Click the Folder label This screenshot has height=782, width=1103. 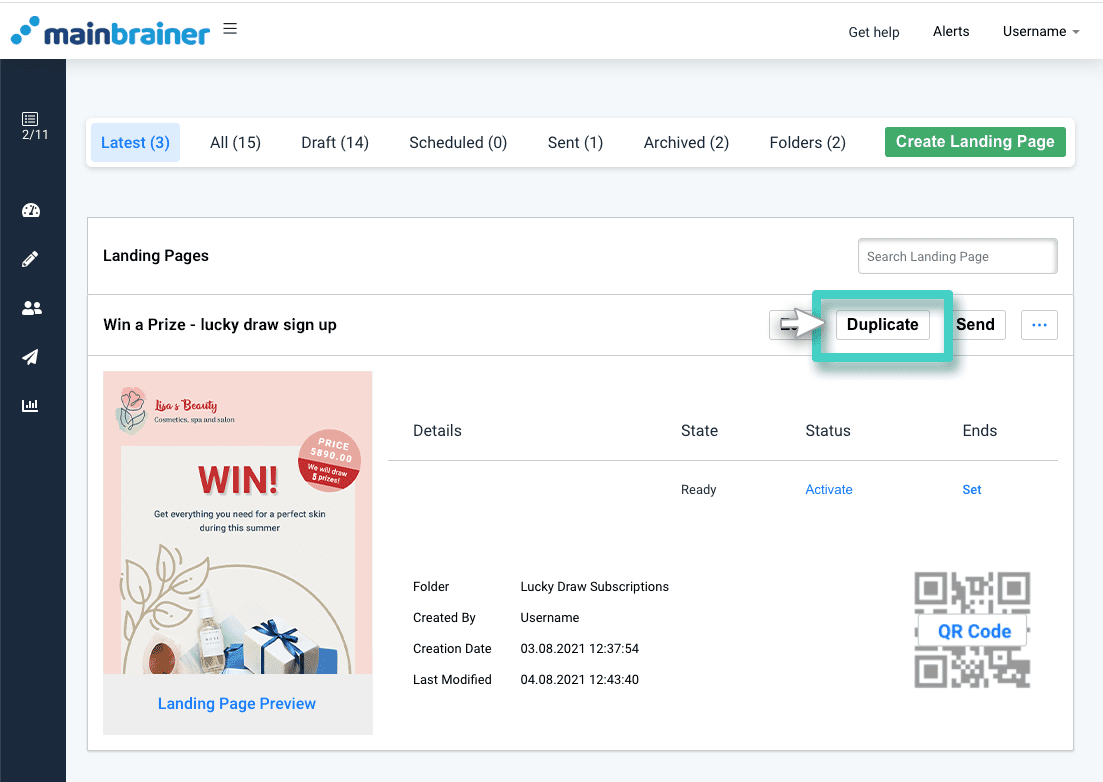[x=431, y=586]
